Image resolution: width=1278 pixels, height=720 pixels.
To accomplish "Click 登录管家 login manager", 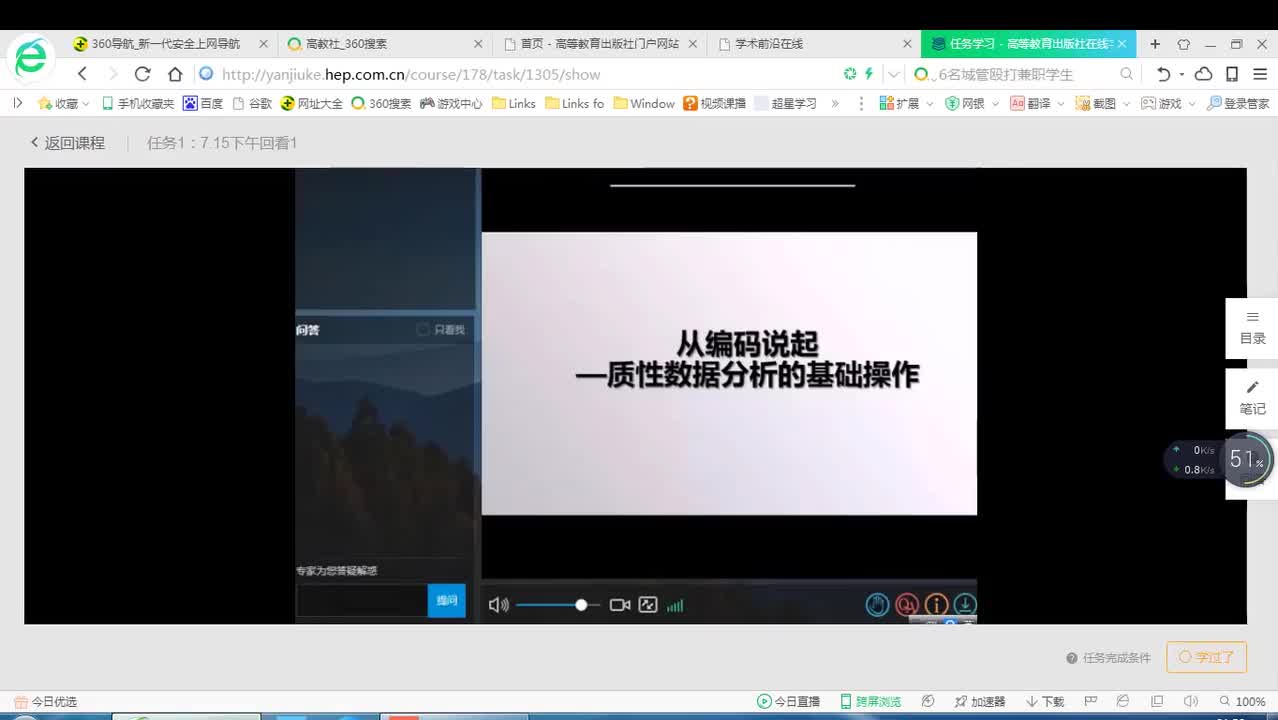I will pos(1238,103).
